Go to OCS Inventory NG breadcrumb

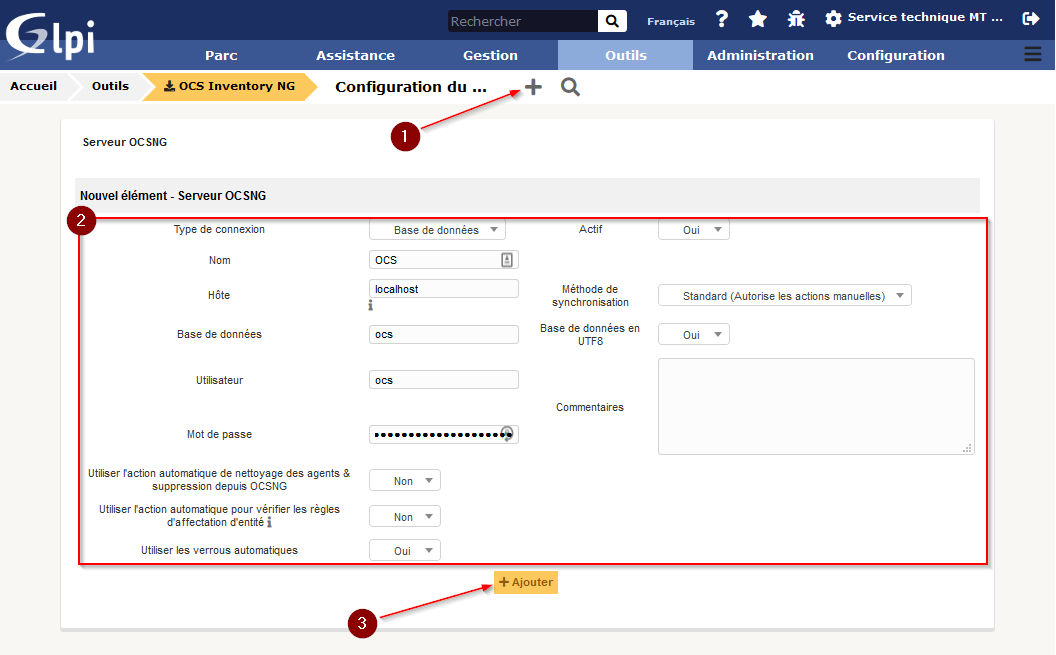(229, 87)
